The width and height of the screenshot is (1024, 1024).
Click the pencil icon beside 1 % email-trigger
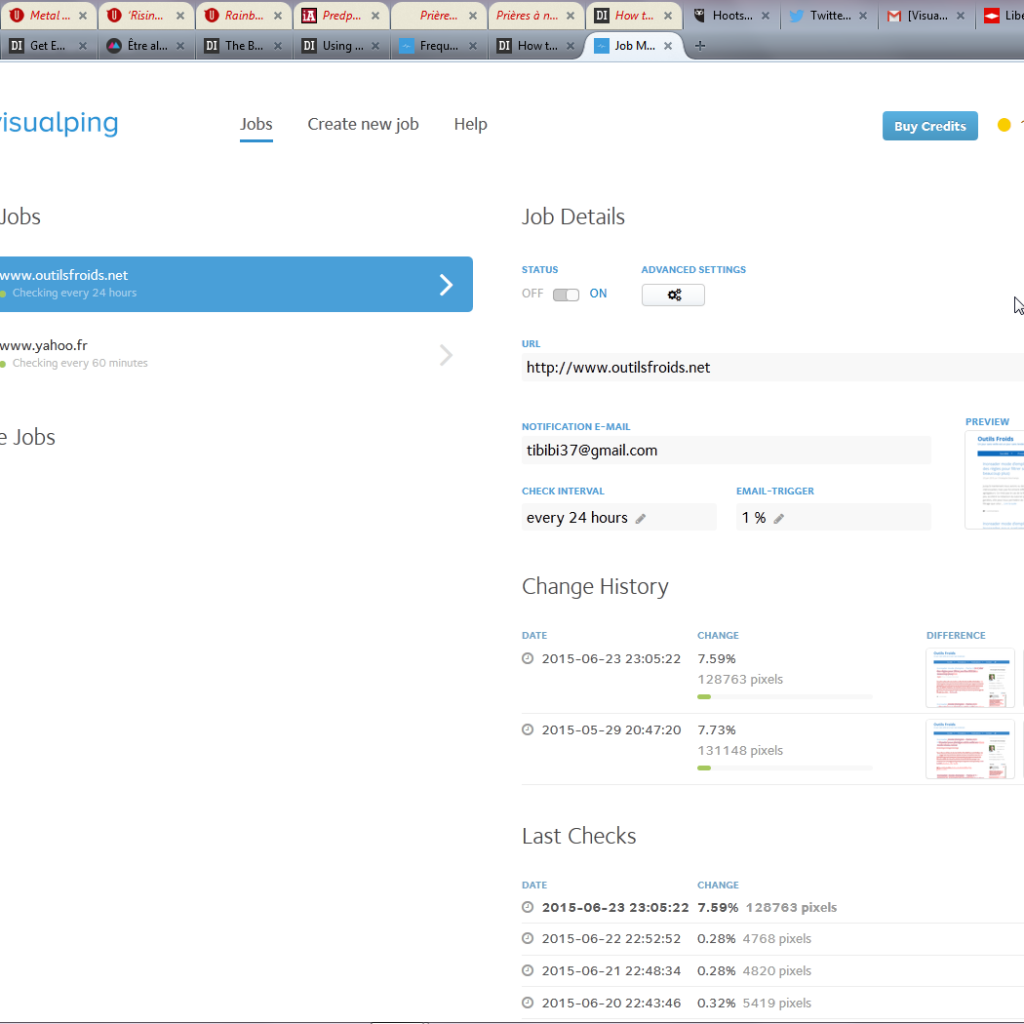click(778, 519)
